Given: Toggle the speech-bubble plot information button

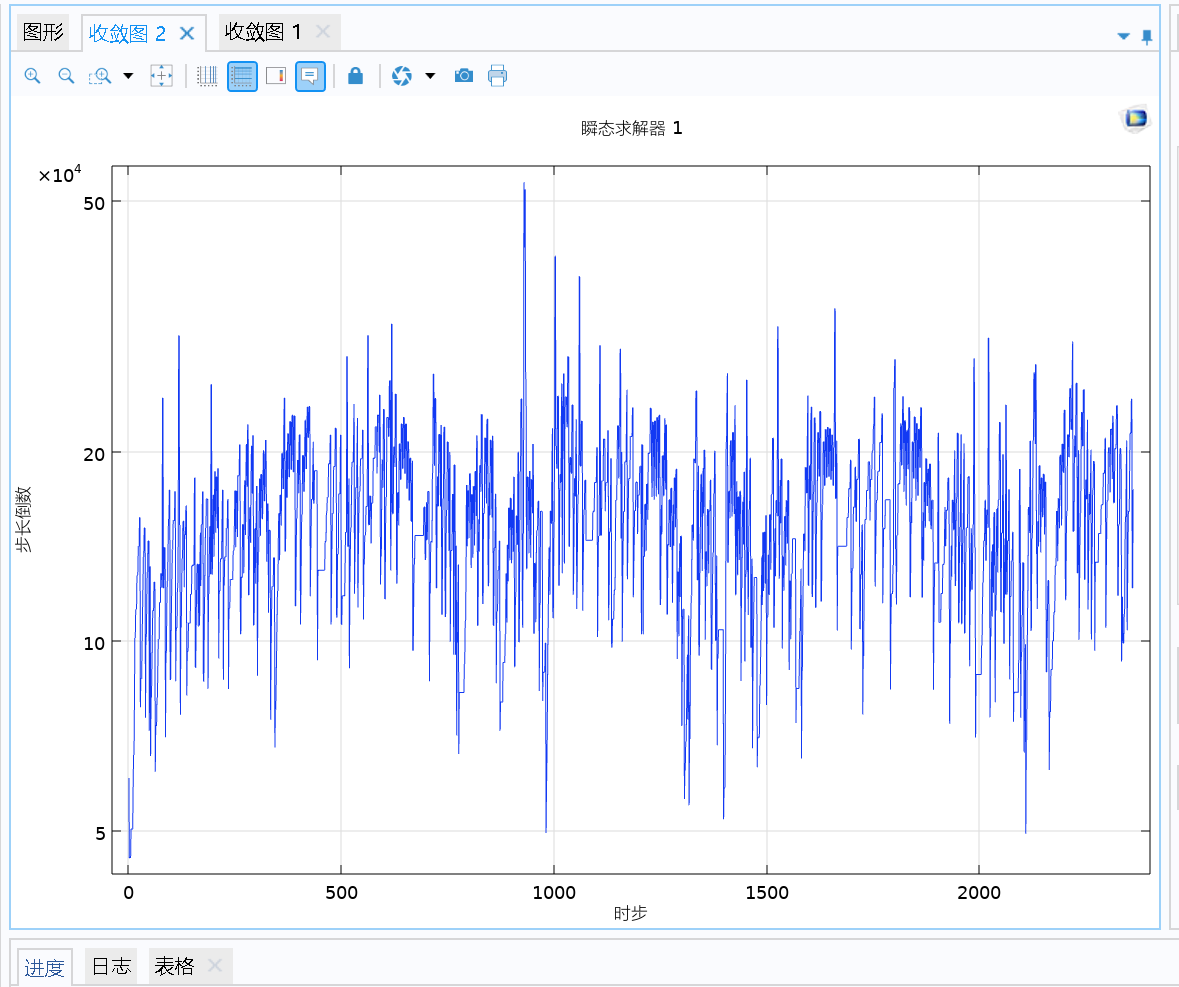Looking at the screenshot, I should [310, 76].
